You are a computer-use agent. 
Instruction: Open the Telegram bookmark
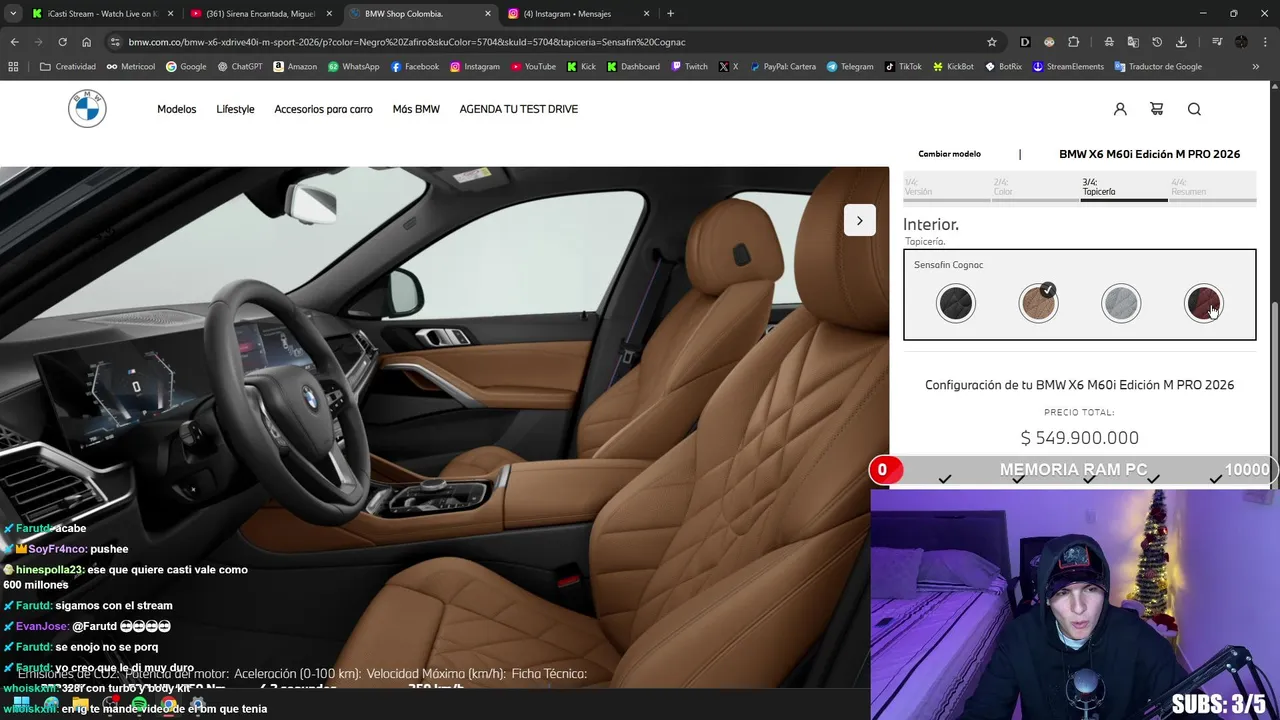(x=849, y=67)
